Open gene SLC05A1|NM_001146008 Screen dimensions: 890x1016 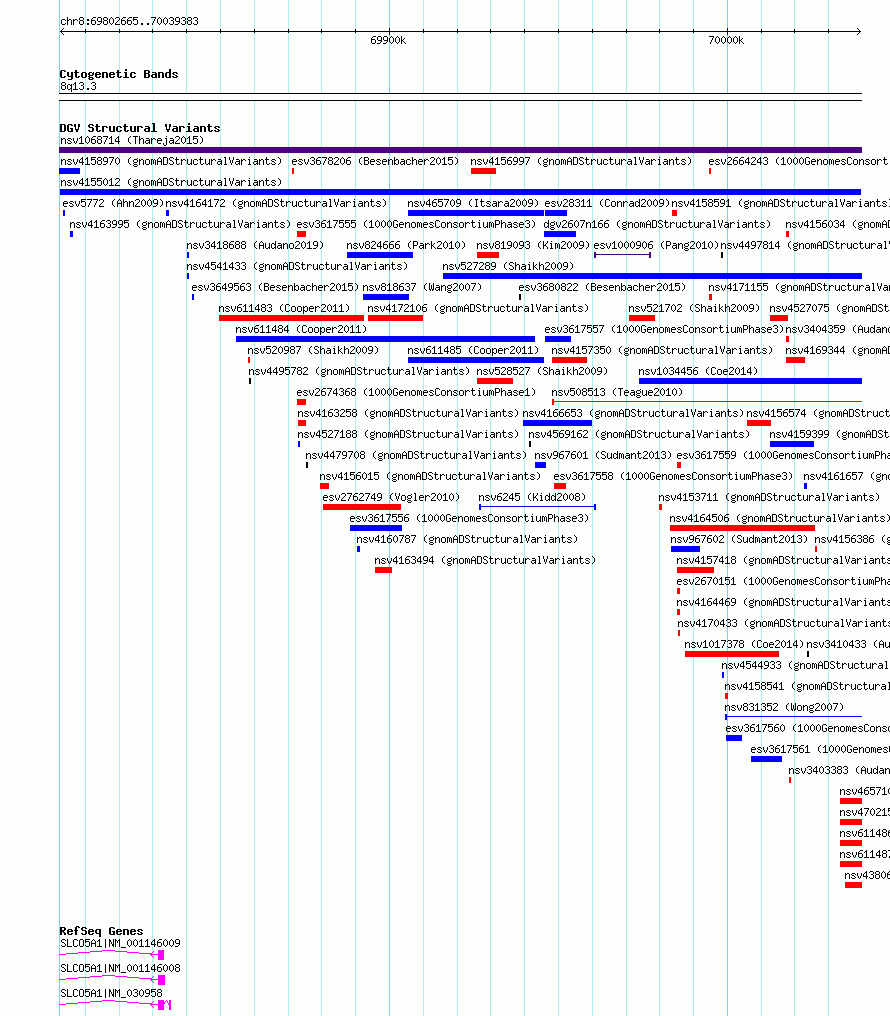(120, 969)
